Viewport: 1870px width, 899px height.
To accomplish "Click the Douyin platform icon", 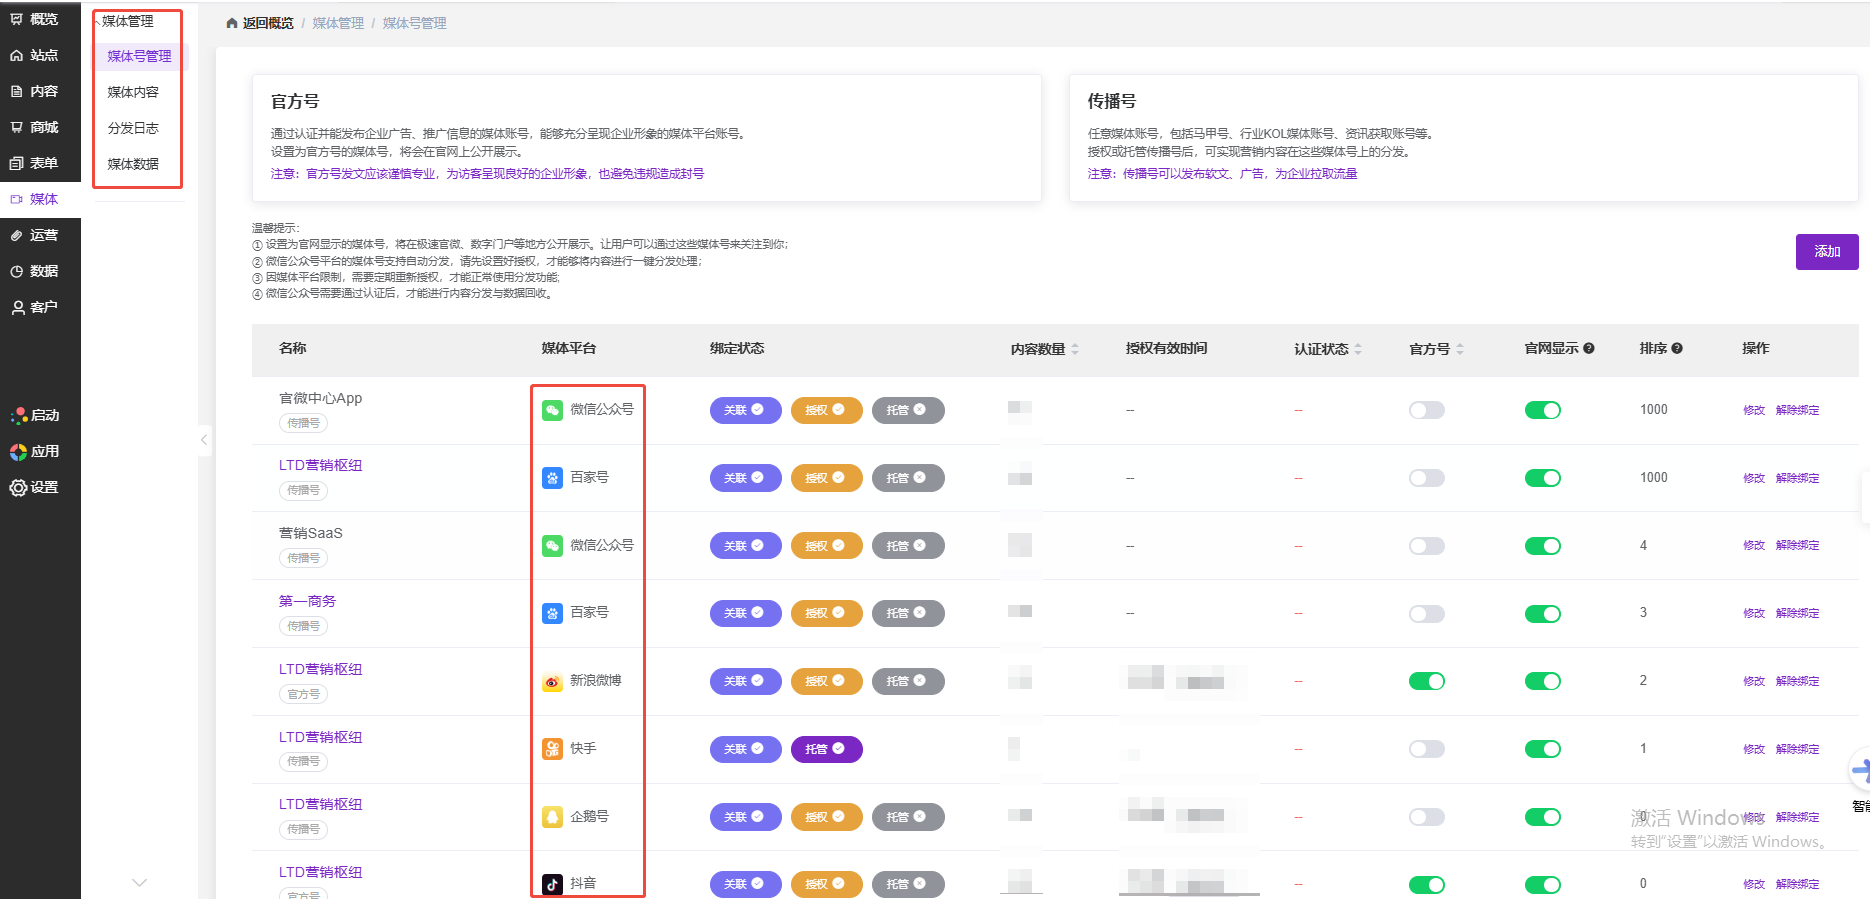I will coord(552,884).
